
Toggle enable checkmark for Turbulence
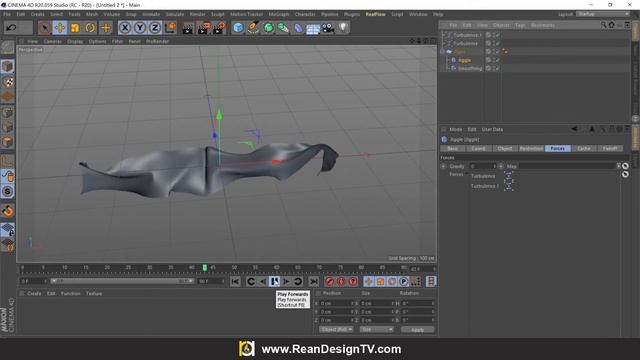click(x=498, y=43)
